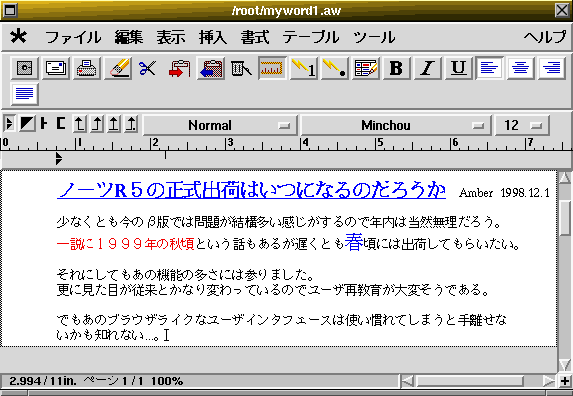Open the ファイル menu

pos(73,37)
